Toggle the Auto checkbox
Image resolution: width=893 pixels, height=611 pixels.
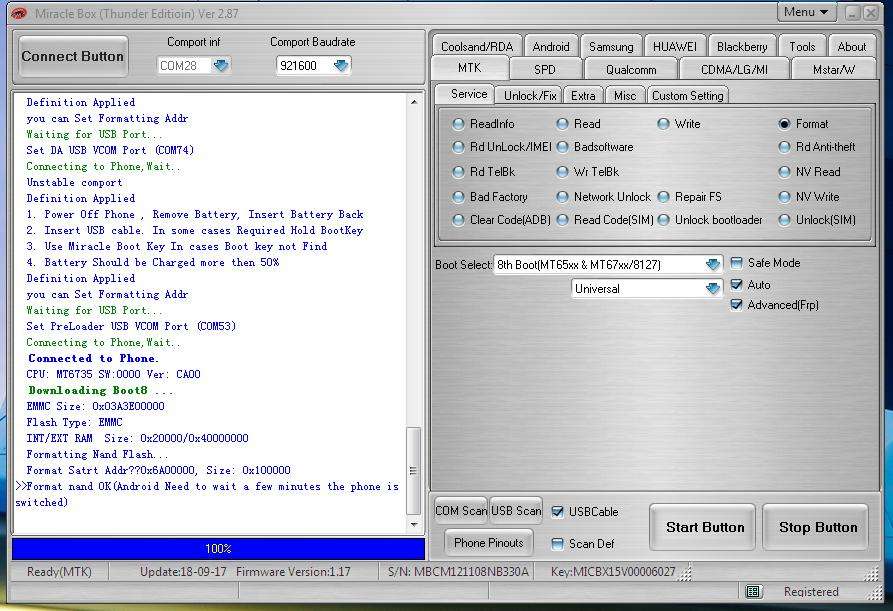(736, 284)
